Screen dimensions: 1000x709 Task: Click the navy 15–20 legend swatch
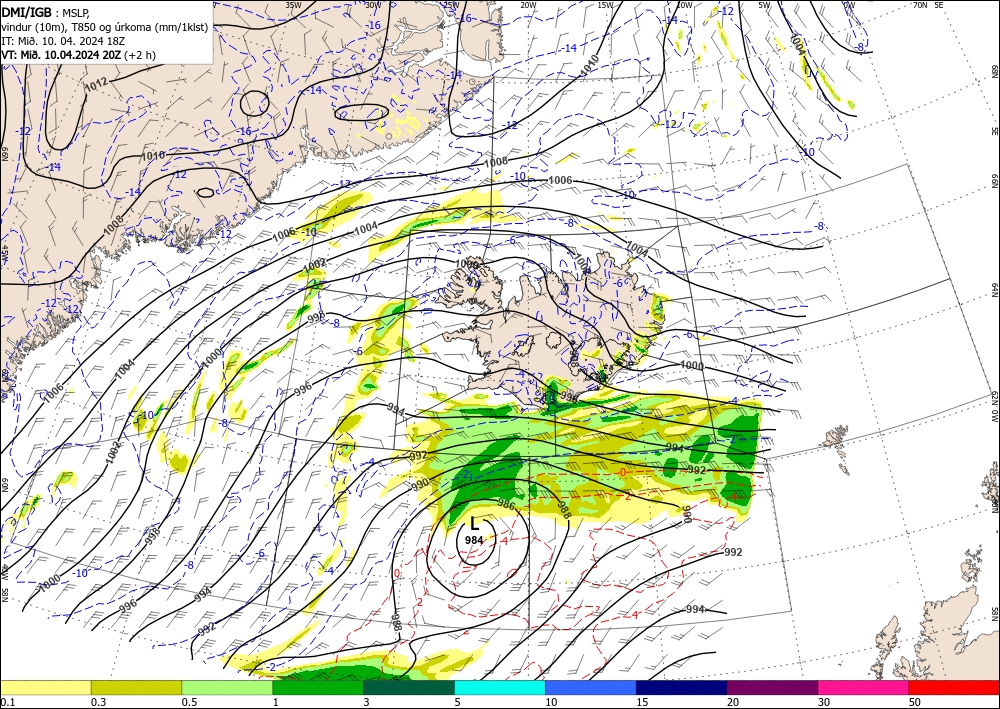(x=682, y=687)
